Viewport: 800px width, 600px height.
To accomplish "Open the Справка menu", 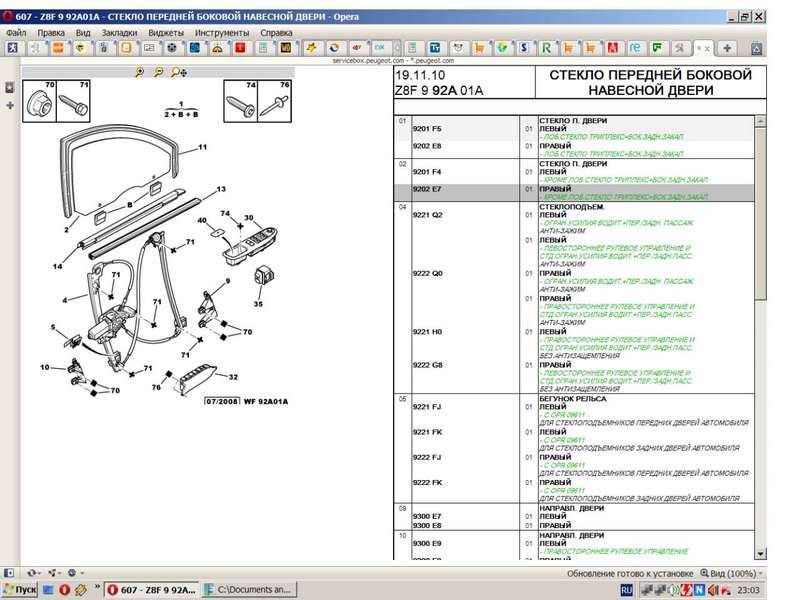I will click(276, 32).
